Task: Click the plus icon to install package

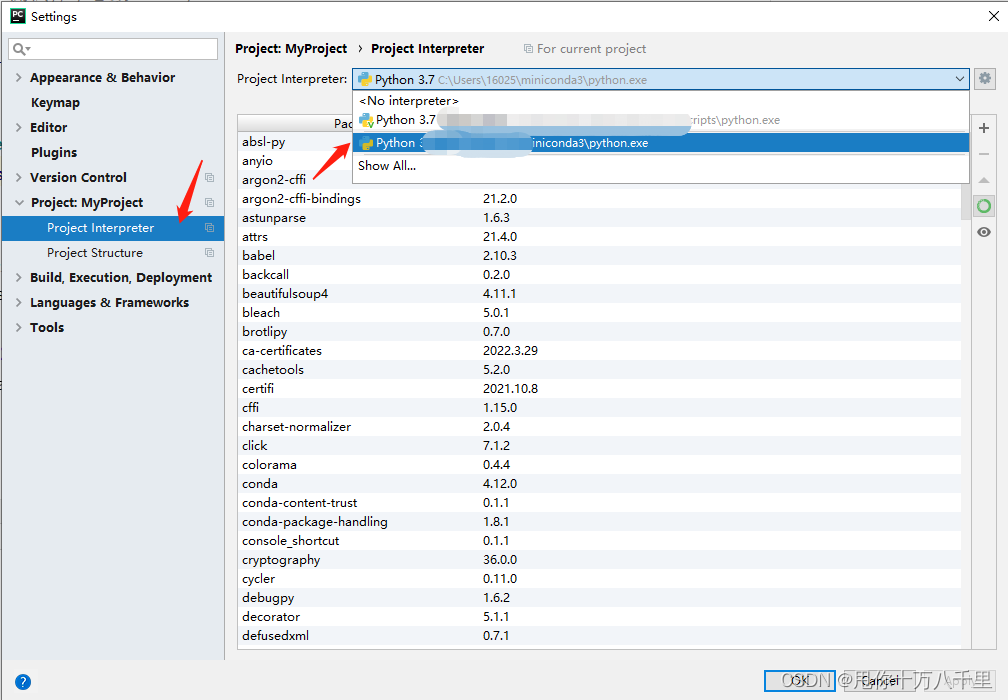Action: pos(984,128)
